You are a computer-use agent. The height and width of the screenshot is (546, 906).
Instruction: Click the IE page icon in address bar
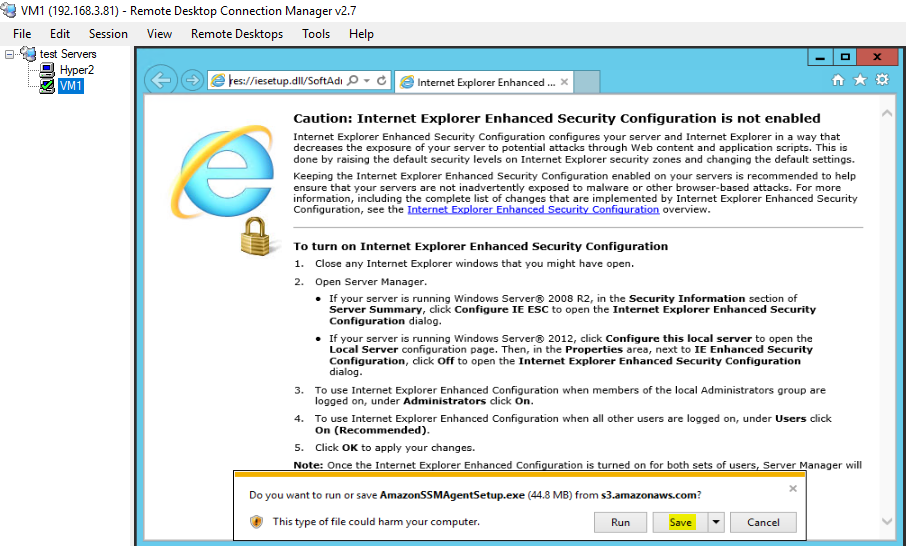218,81
